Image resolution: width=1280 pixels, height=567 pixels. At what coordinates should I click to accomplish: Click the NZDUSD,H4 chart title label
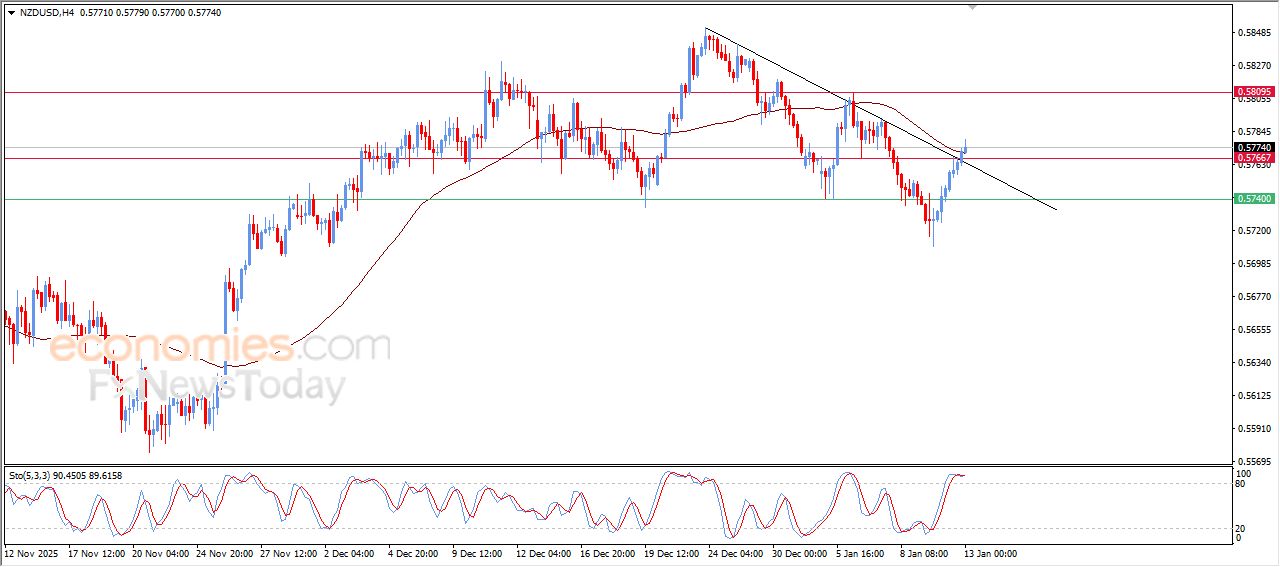(x=42, y=12)
